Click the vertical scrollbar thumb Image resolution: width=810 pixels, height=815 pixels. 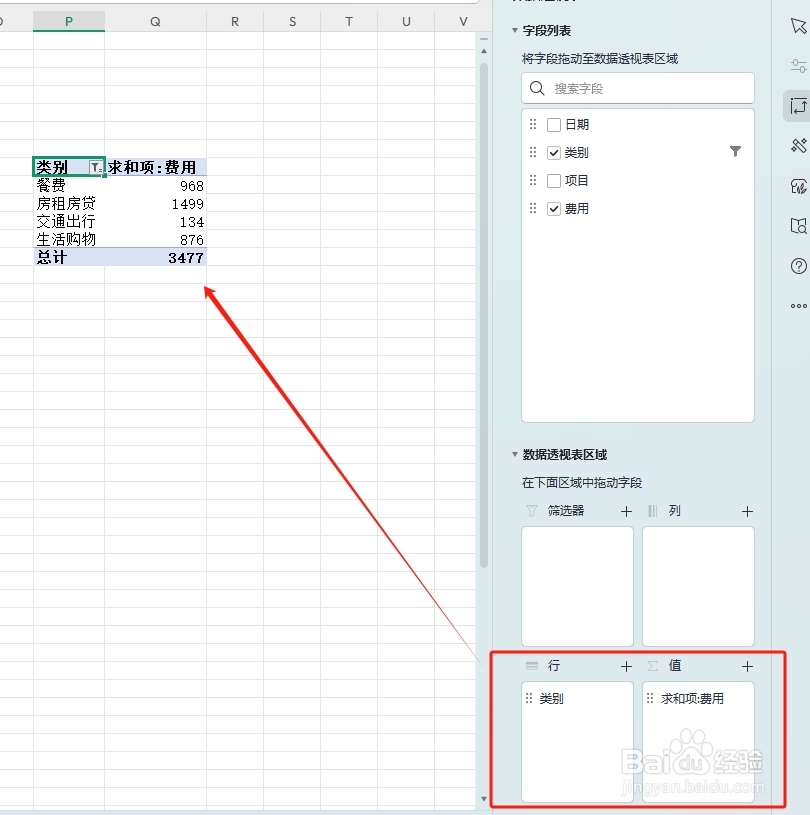(484, 315)
